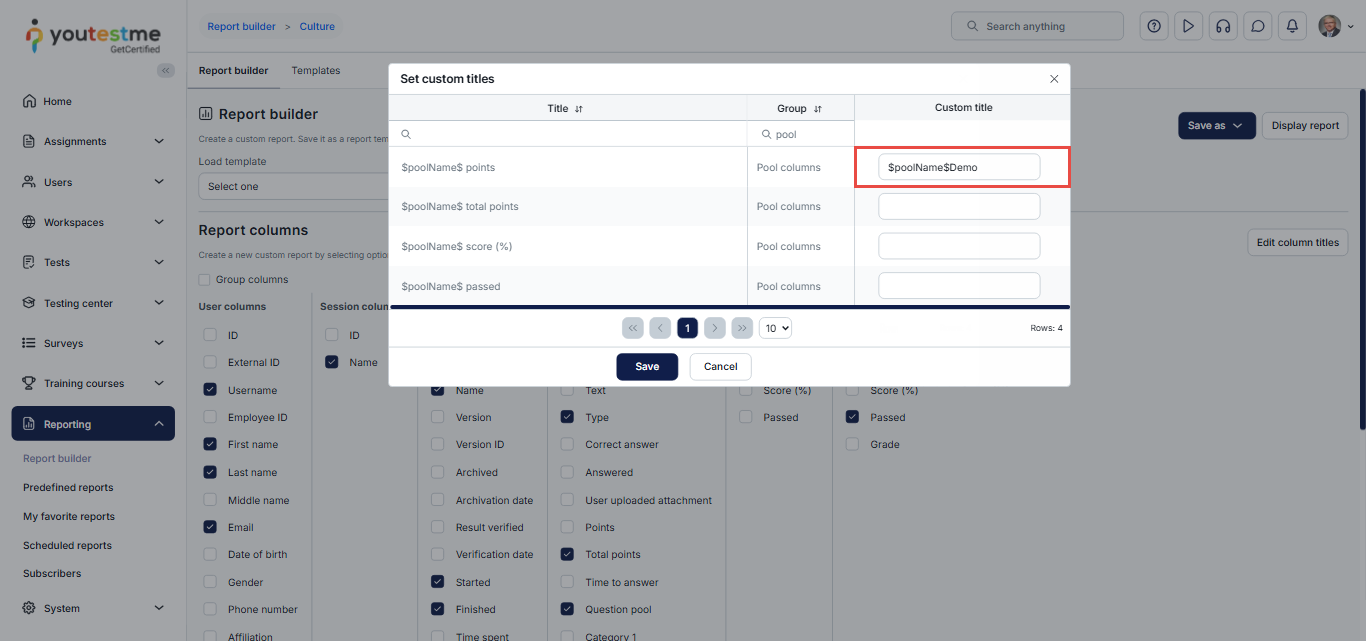Go to next page arrow in paginator
The height and width of the screenshot is (641, 1366).
(714, 328)
